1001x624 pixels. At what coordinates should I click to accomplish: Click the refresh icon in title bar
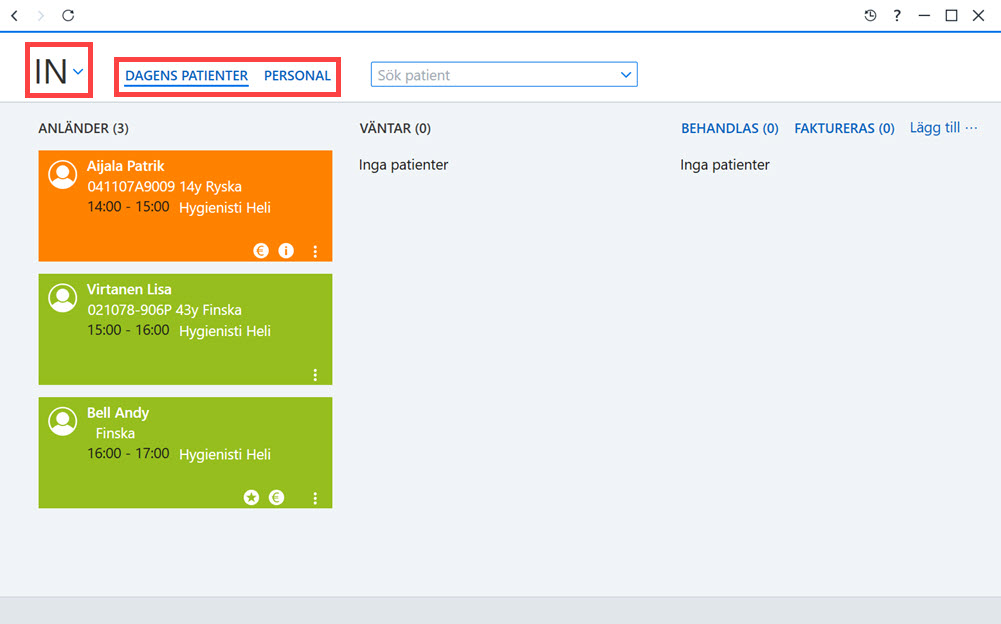point(68,15)
